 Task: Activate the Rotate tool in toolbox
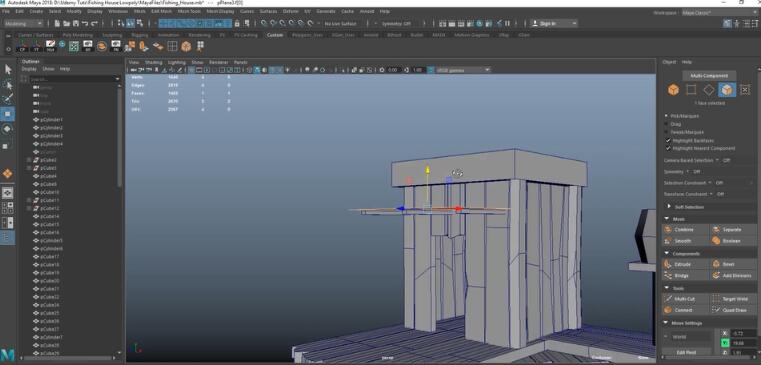pos(8,130)
